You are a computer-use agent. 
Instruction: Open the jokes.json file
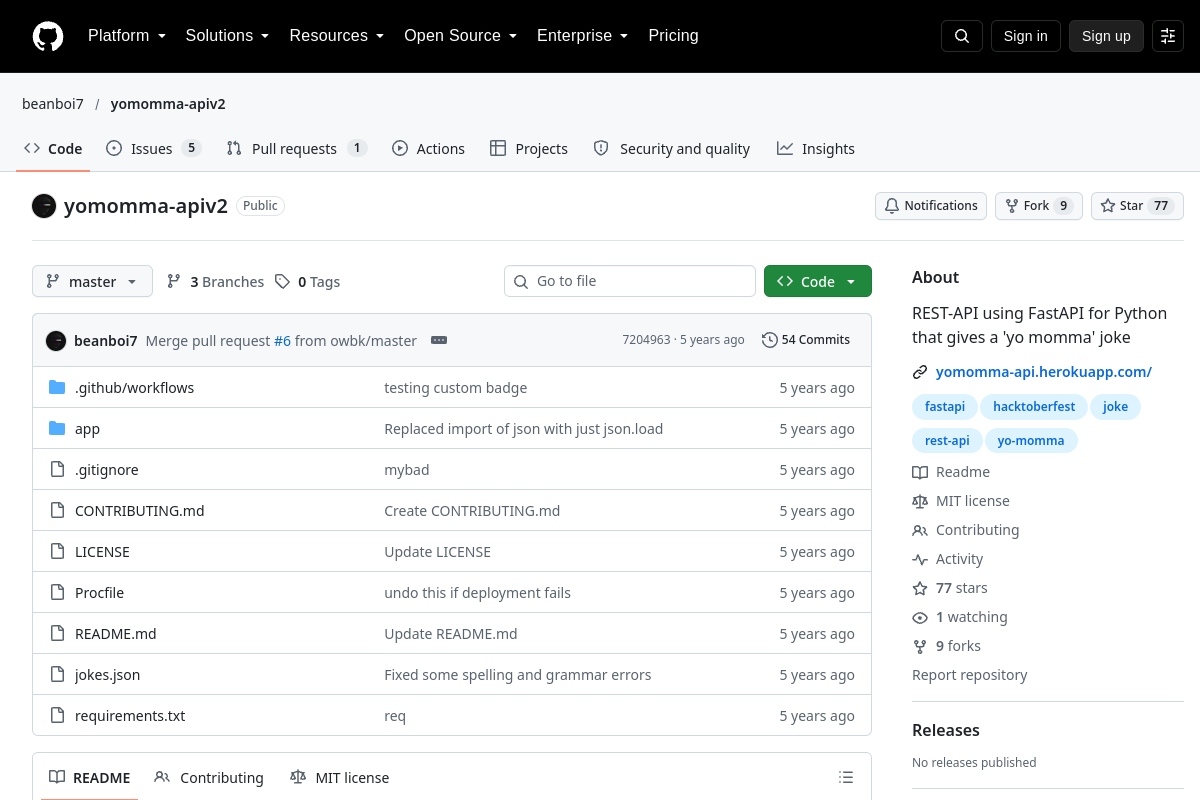(108, 675)
